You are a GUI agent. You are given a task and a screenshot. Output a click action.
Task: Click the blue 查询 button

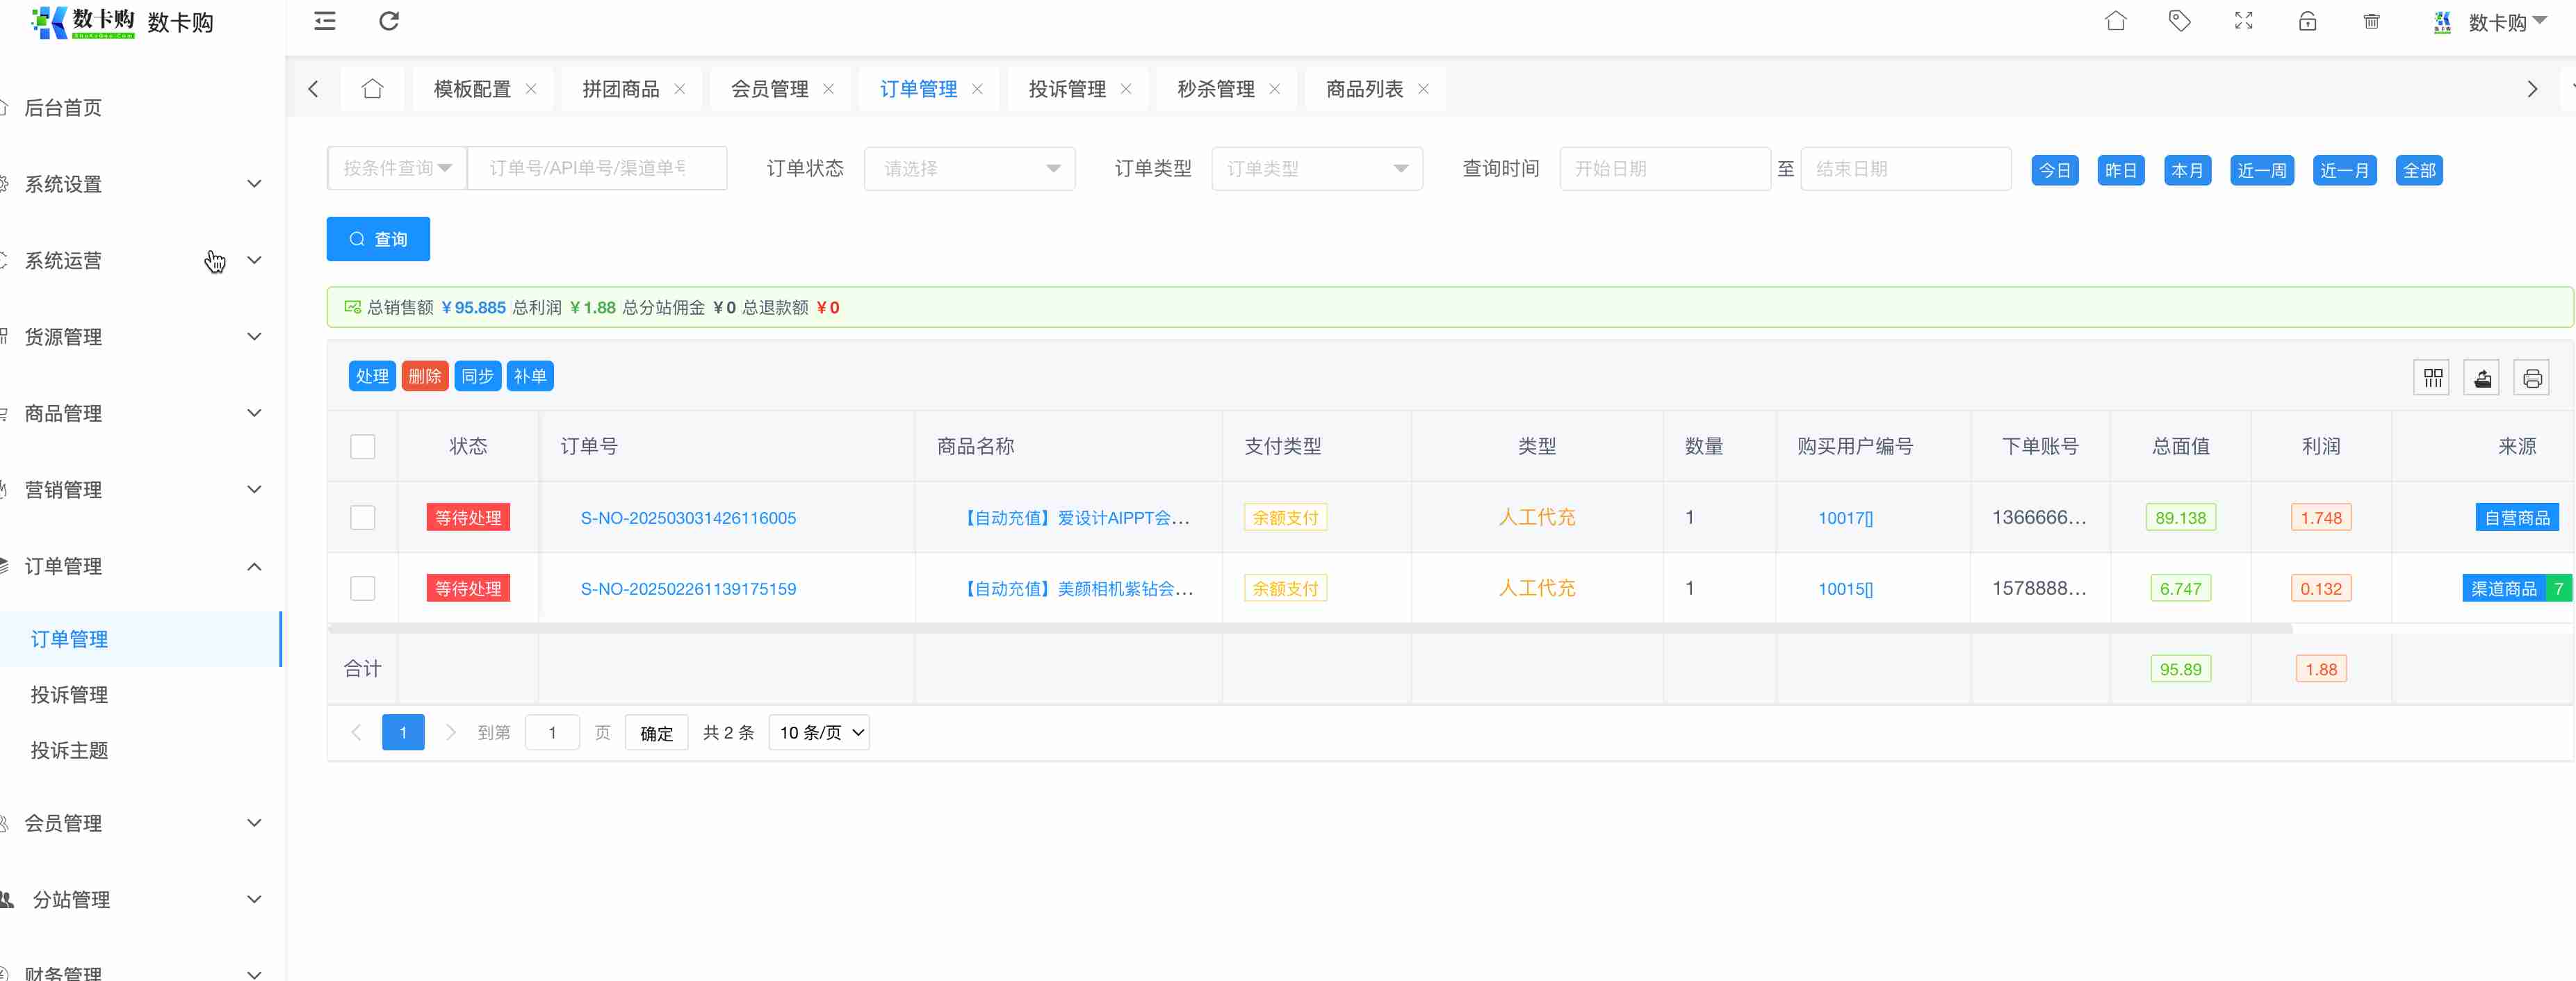pos(378,239)
